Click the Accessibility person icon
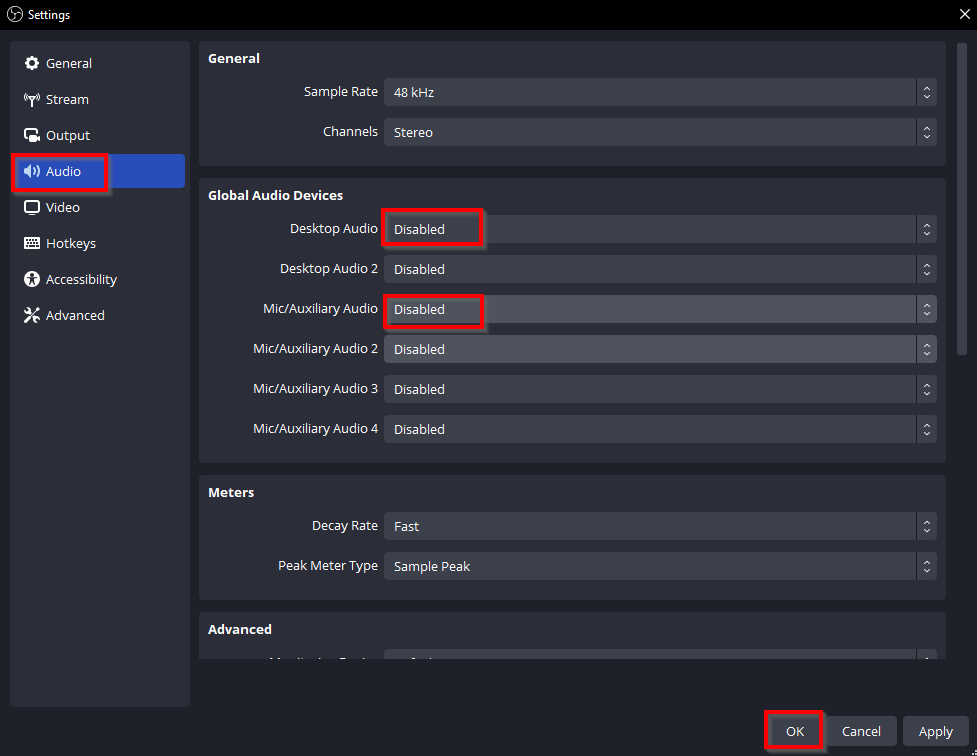This screenshot has height=756, width=977. [x=32, y=280]
